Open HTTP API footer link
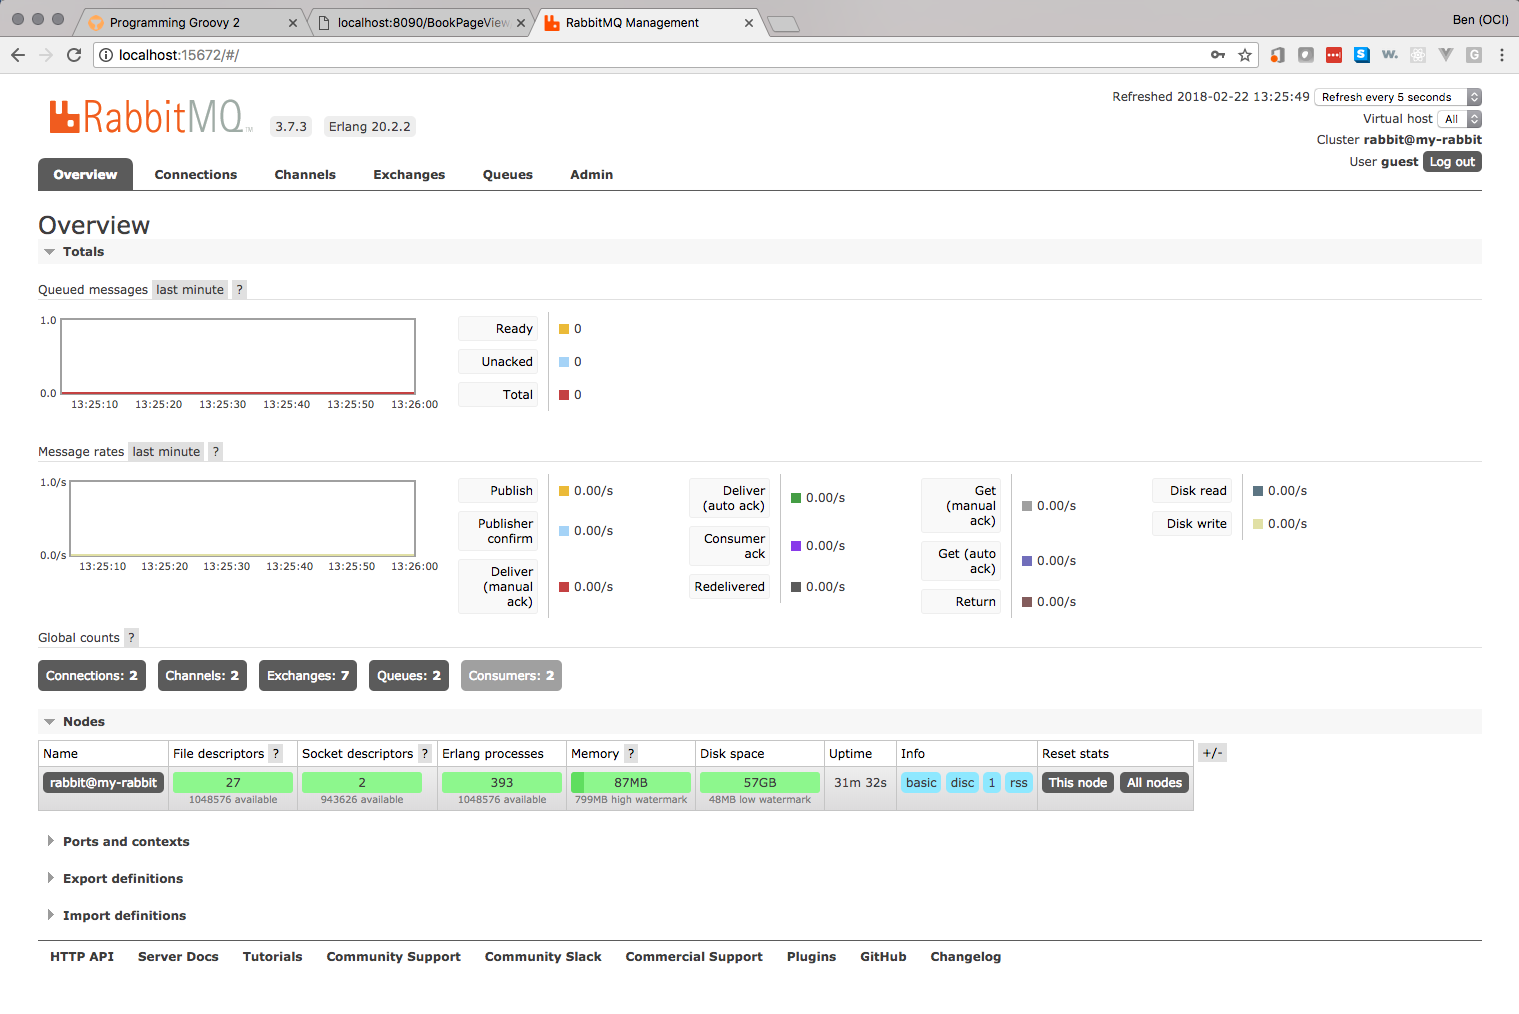 tap(82, 957)
